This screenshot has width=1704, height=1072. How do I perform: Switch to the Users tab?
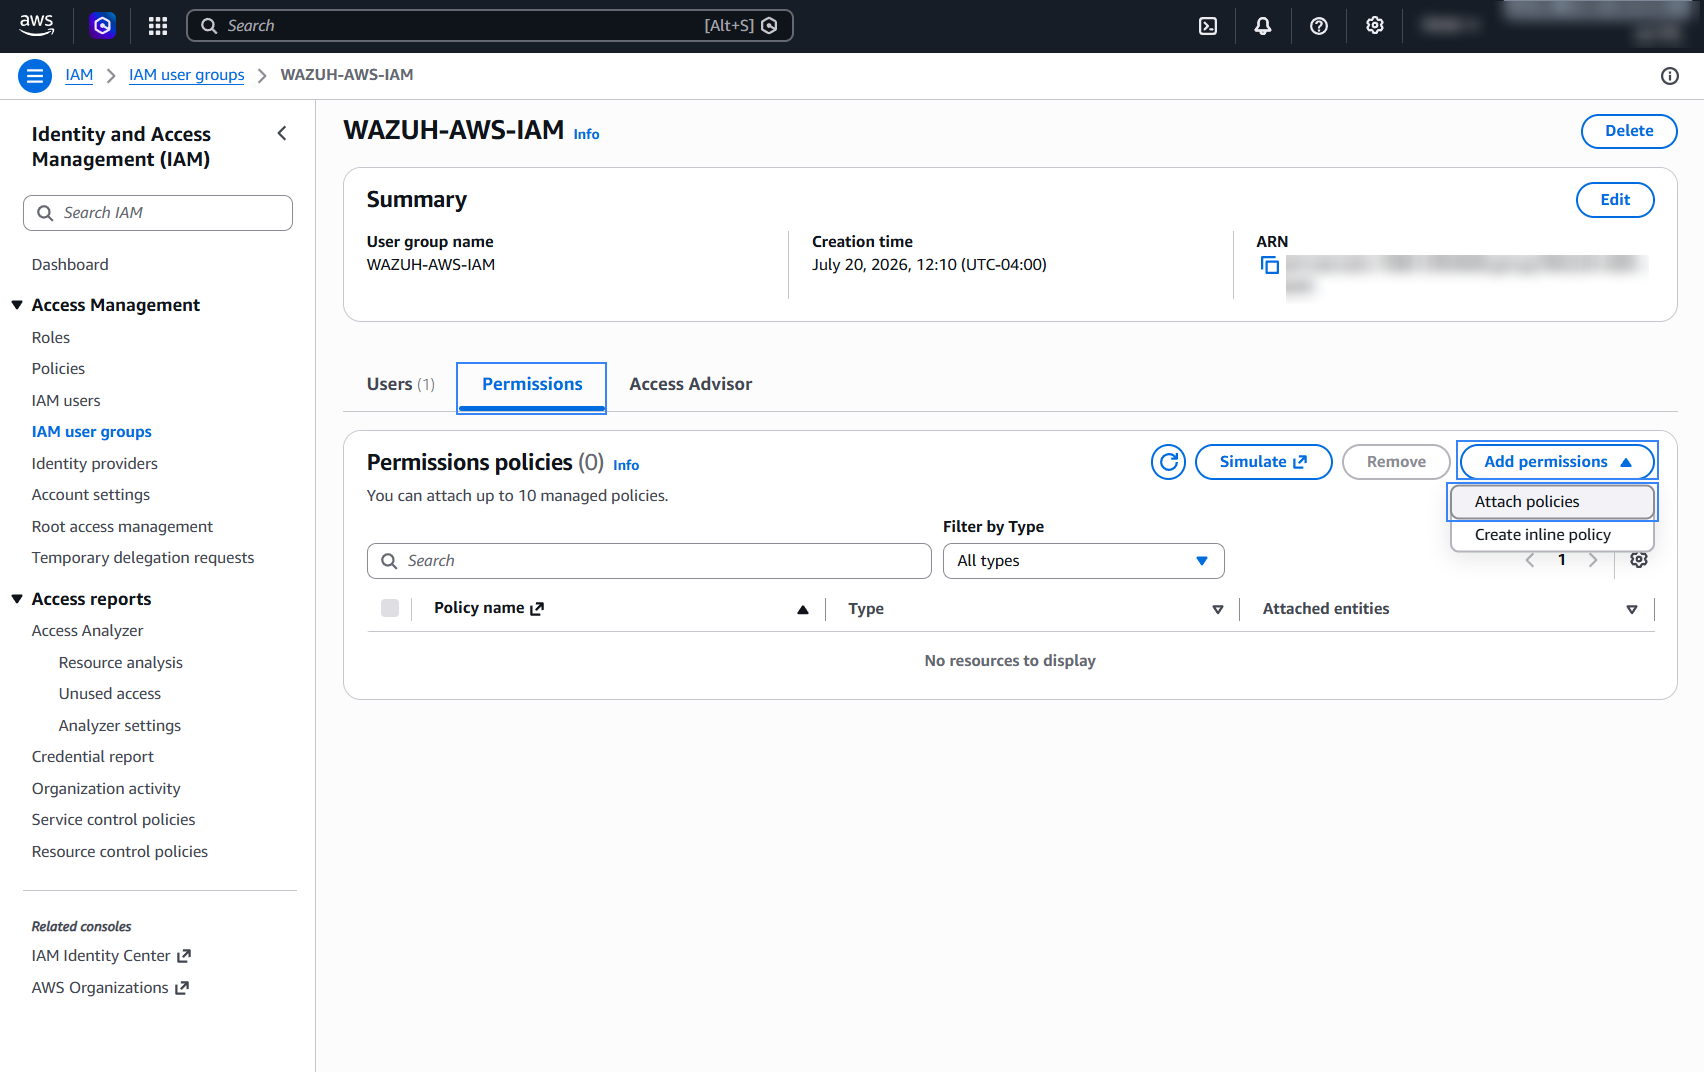(400, 385)
